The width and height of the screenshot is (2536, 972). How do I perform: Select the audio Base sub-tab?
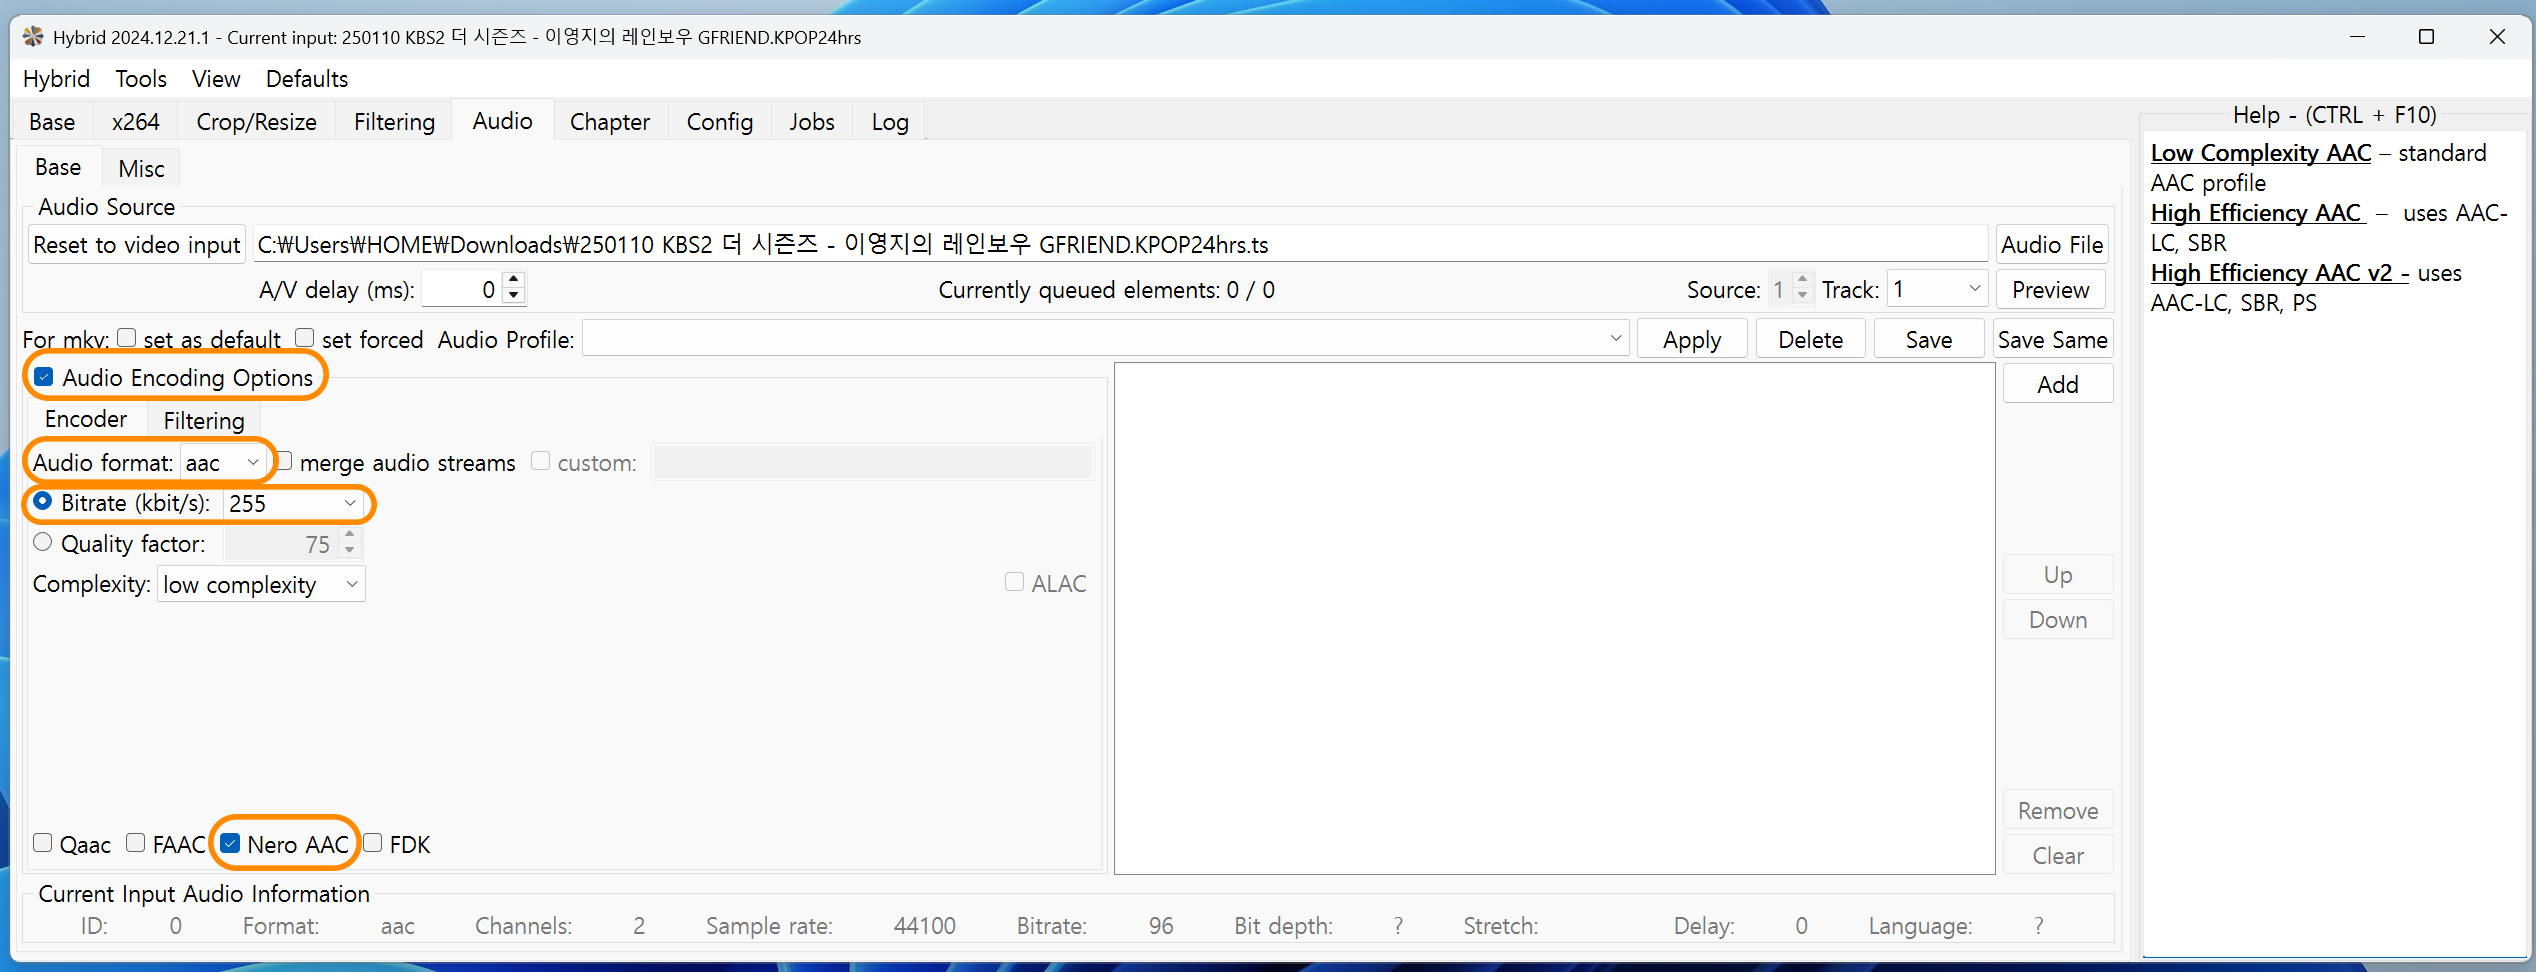(58, 167)
